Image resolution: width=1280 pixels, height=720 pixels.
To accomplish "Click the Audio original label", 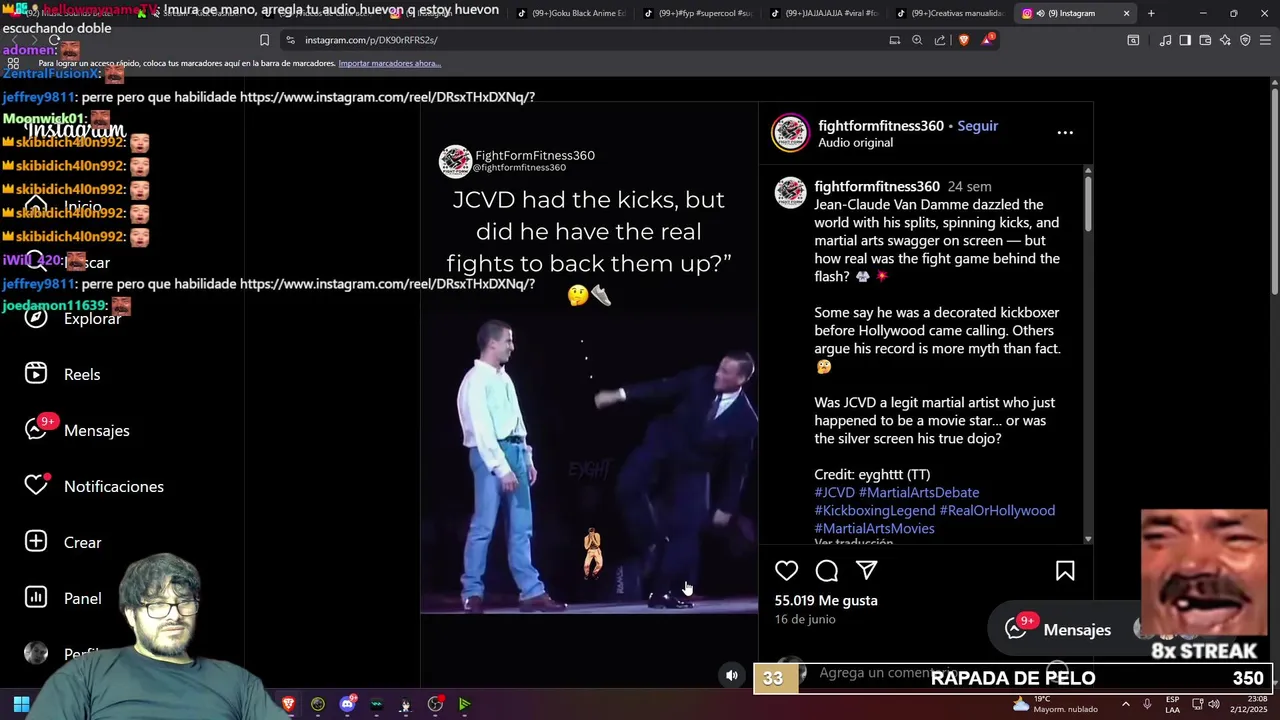I will pos(855,142).
